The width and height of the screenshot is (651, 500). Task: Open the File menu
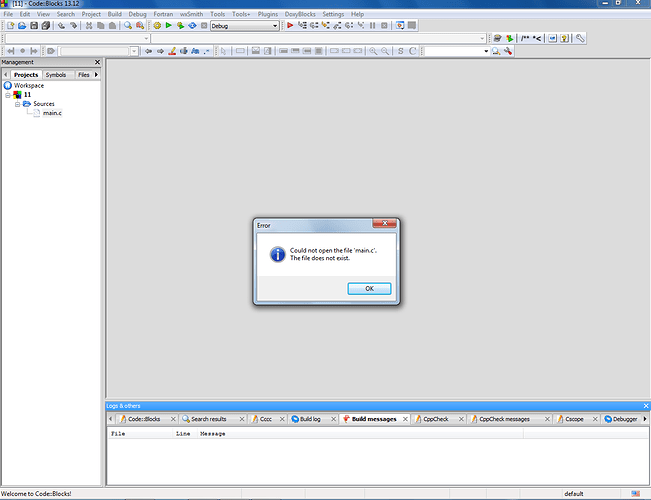(8, 14)
